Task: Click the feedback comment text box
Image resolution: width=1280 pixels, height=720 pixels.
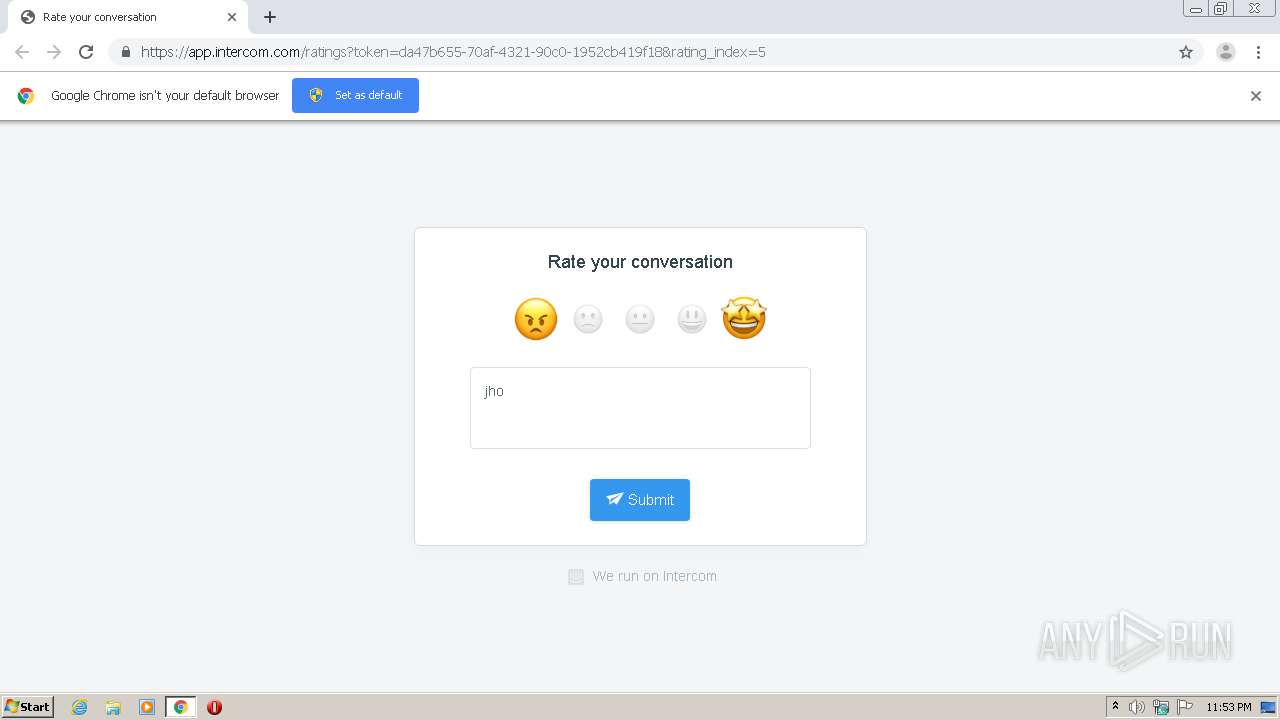Action: pos(640,408)
